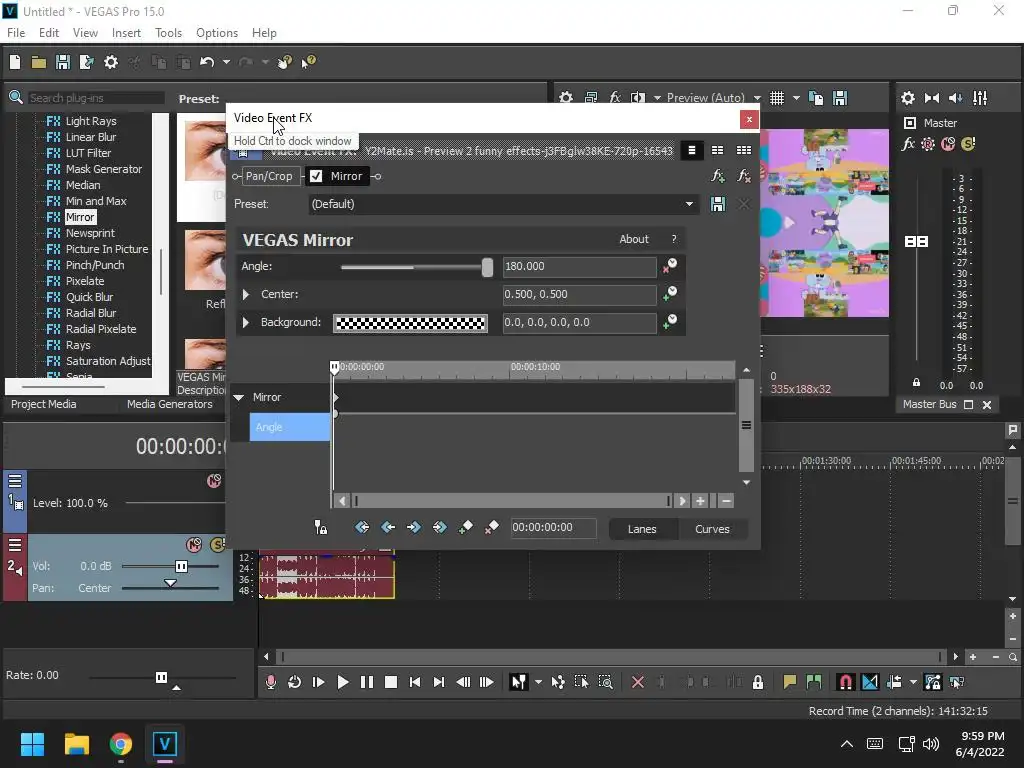1024x768 pixels.
Task: Create a new project with toolbar icon
Action: 15,62
